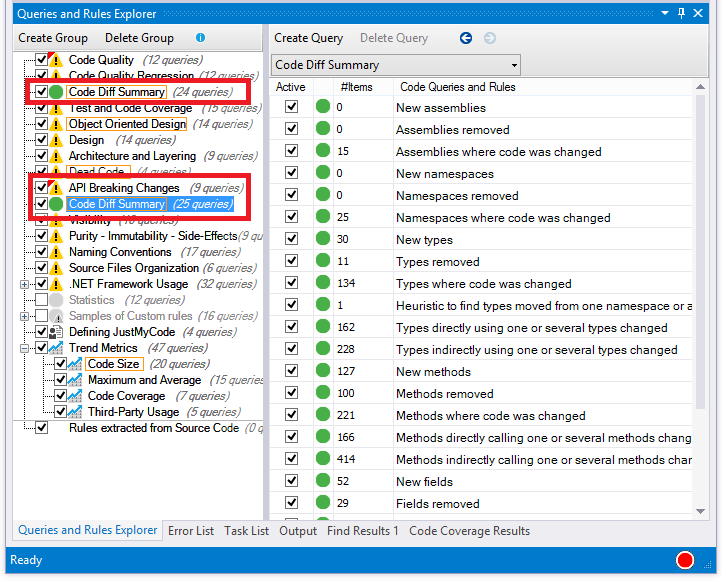722x583 pixels.
Task: Click warning icon next to Object Oriented Design
Action: pos(56,124)
